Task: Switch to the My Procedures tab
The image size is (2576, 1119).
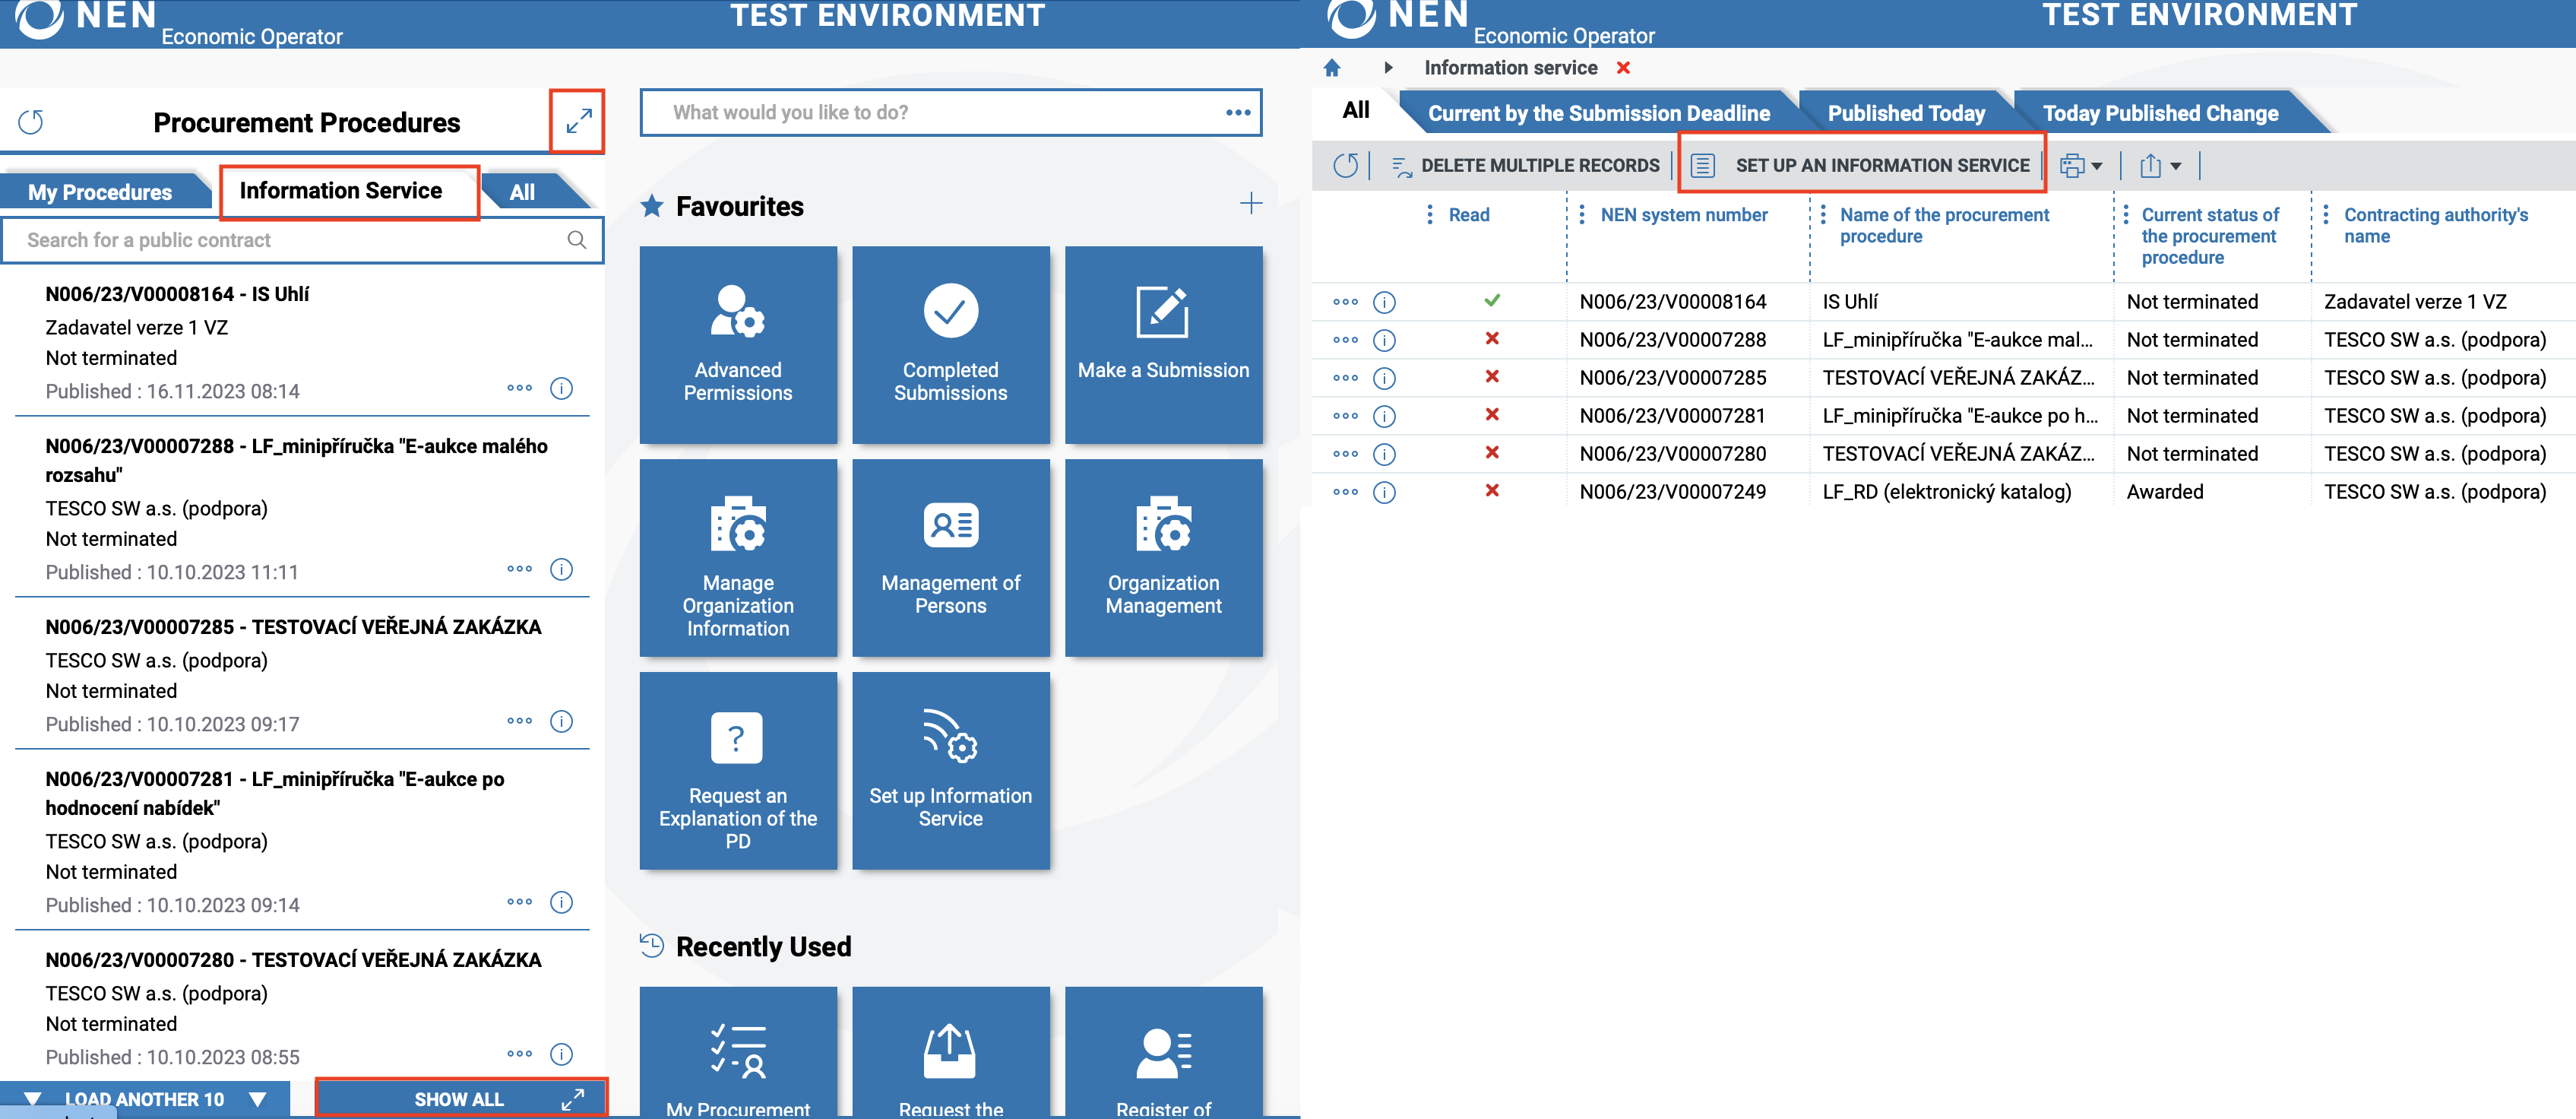Action: coord(100,192)
